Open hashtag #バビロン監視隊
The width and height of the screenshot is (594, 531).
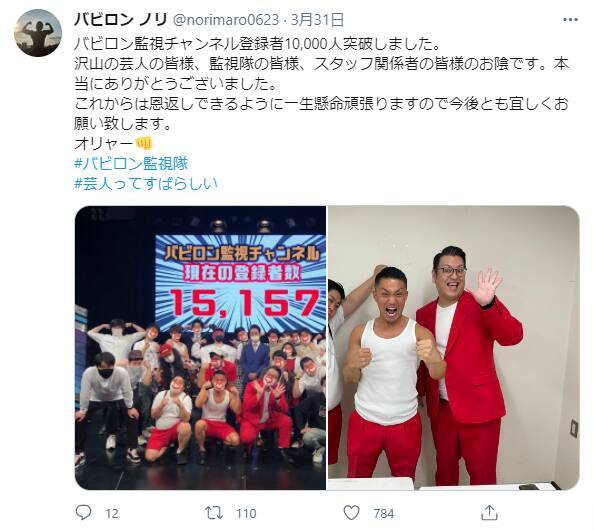point(131,163)
